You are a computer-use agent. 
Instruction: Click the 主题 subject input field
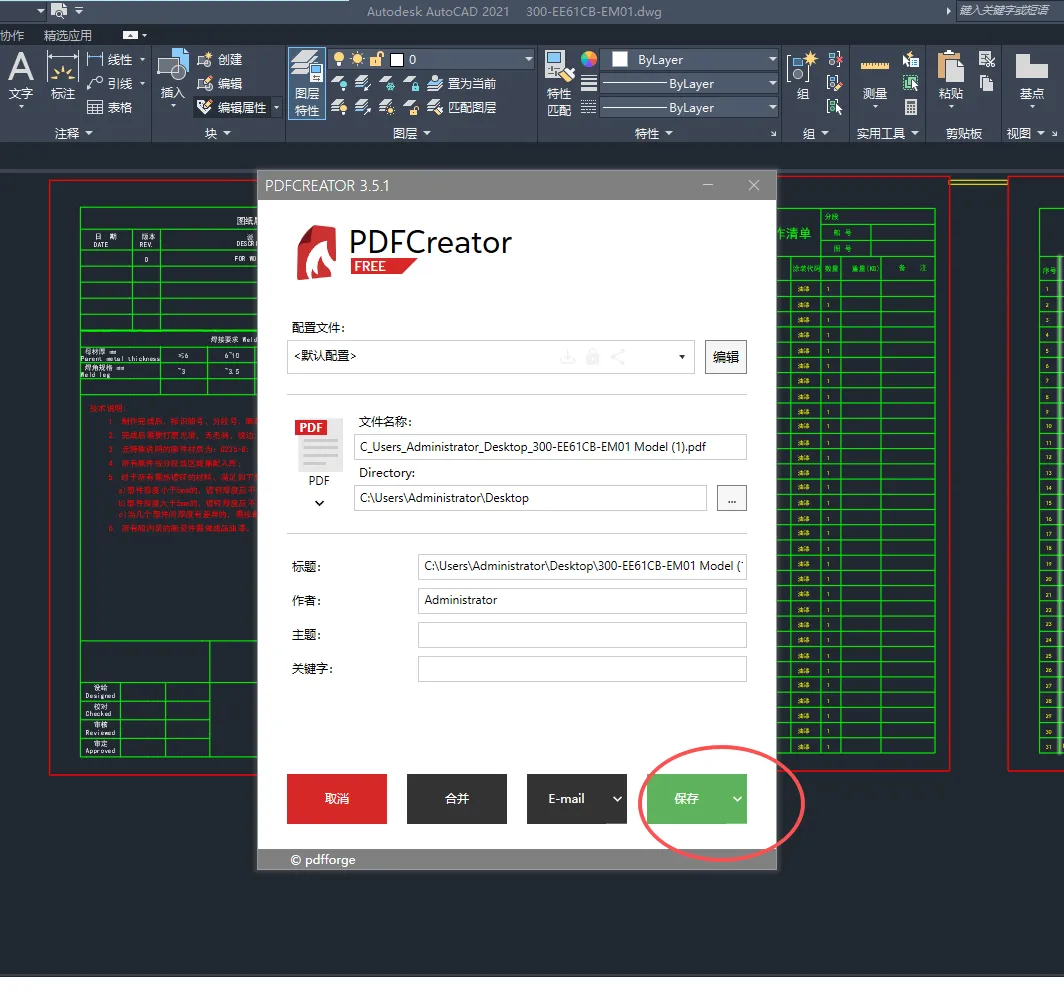pos(582,635)
